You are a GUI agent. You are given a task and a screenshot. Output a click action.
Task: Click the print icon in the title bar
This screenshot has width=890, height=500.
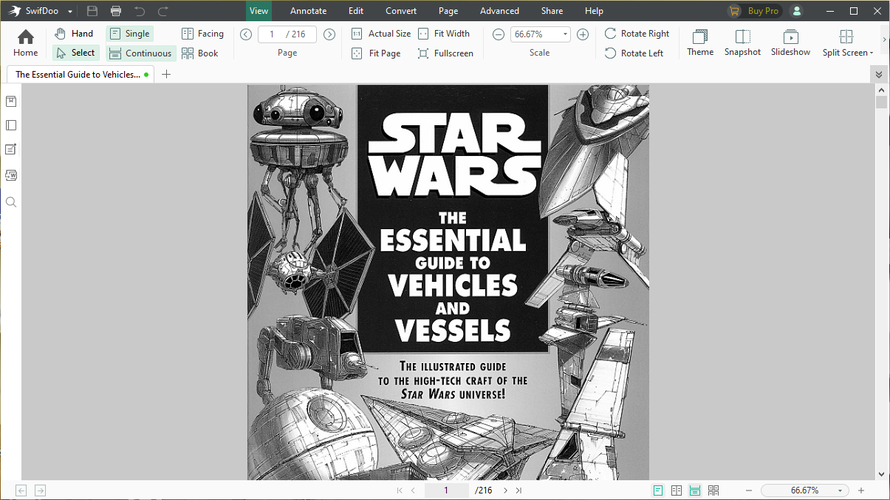click(x=116, y=11)
